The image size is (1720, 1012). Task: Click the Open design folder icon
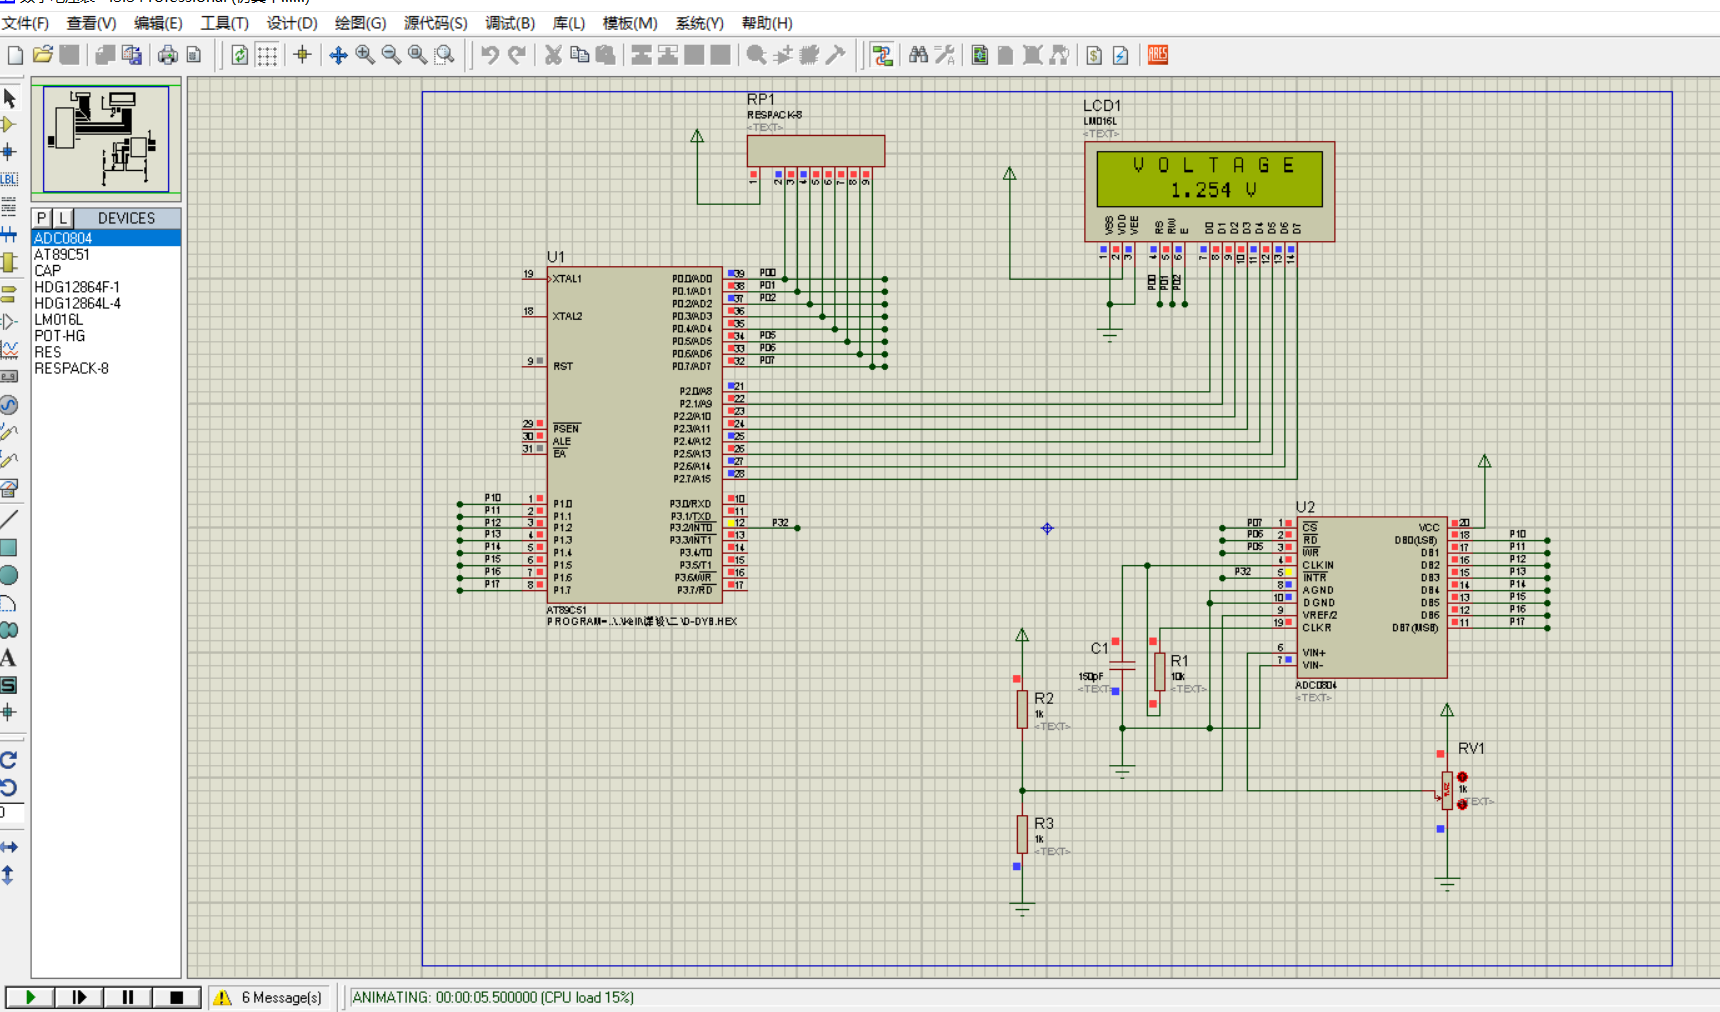pos(42,55)
